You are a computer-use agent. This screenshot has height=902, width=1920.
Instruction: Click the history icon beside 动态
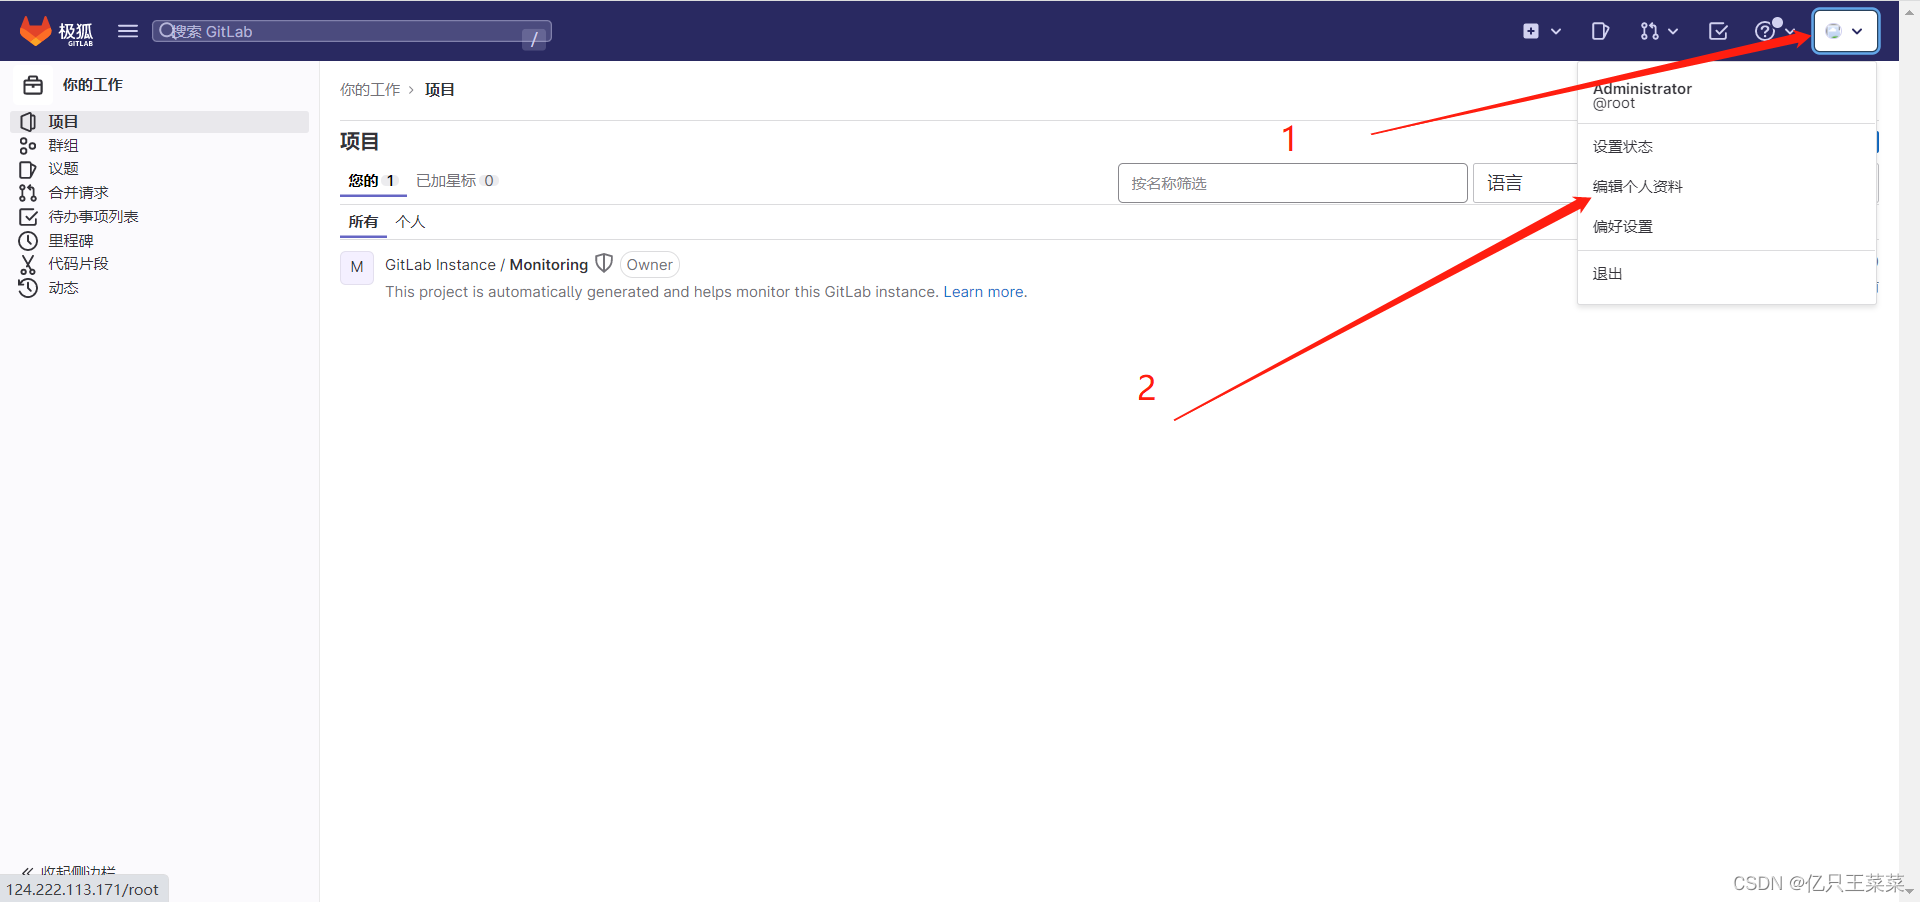28,288
